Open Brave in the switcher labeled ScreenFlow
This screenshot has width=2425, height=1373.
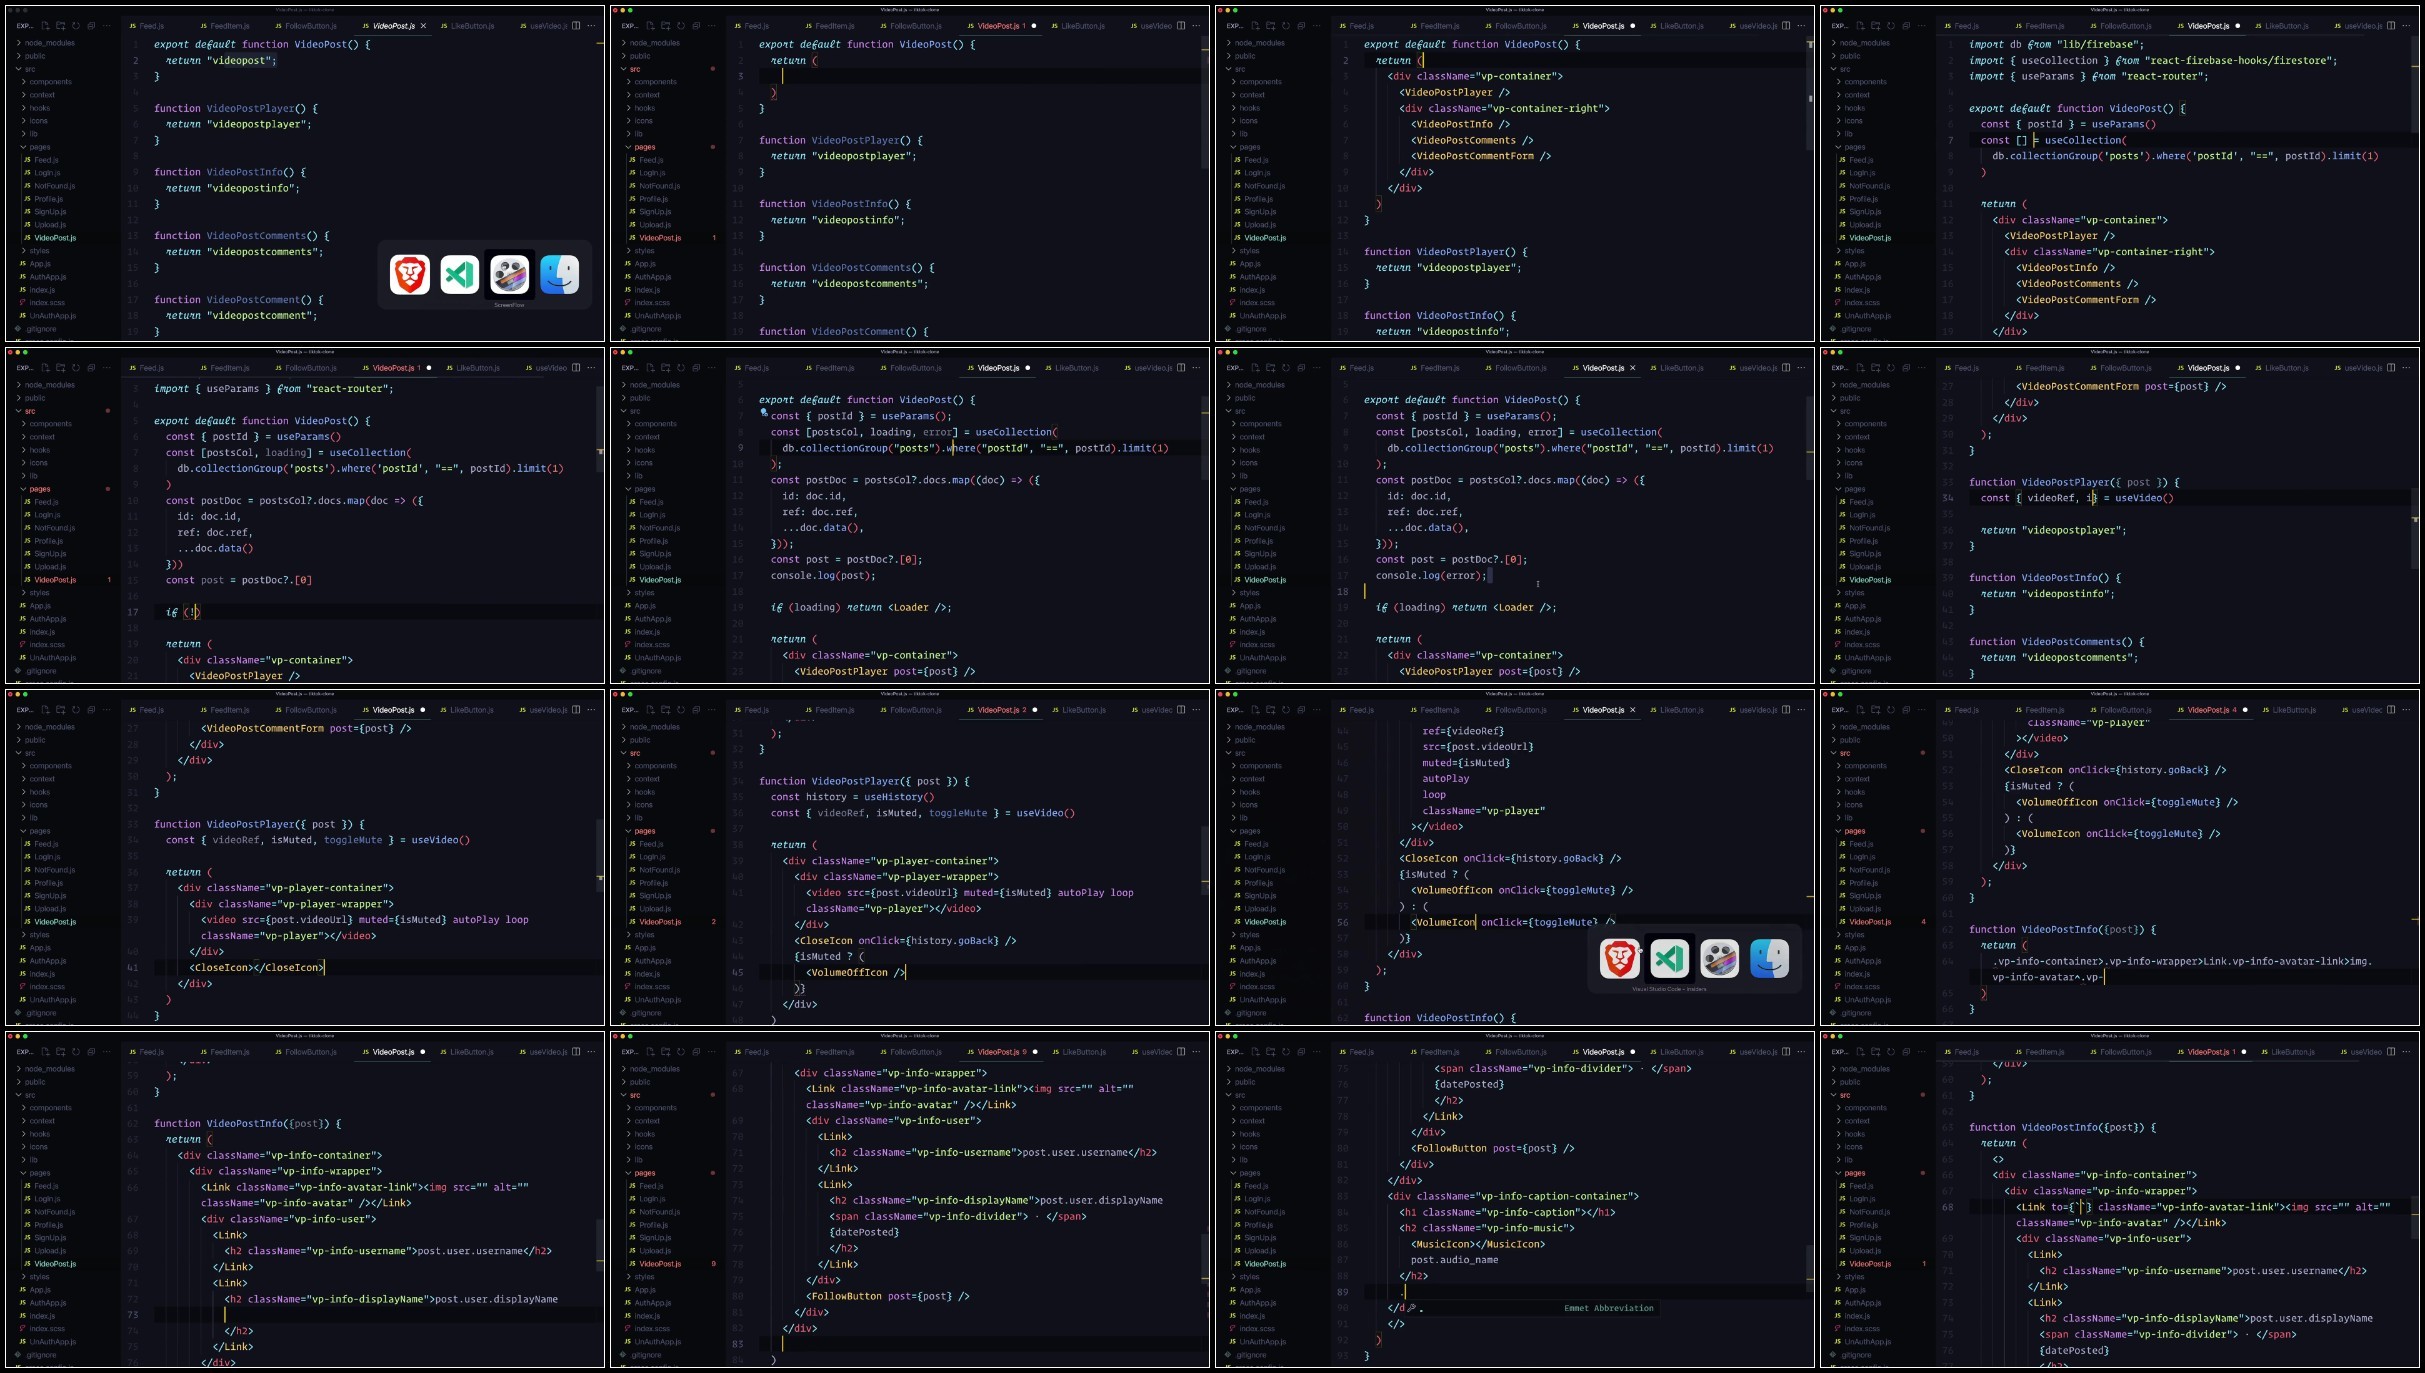click(x=410, y=275)
